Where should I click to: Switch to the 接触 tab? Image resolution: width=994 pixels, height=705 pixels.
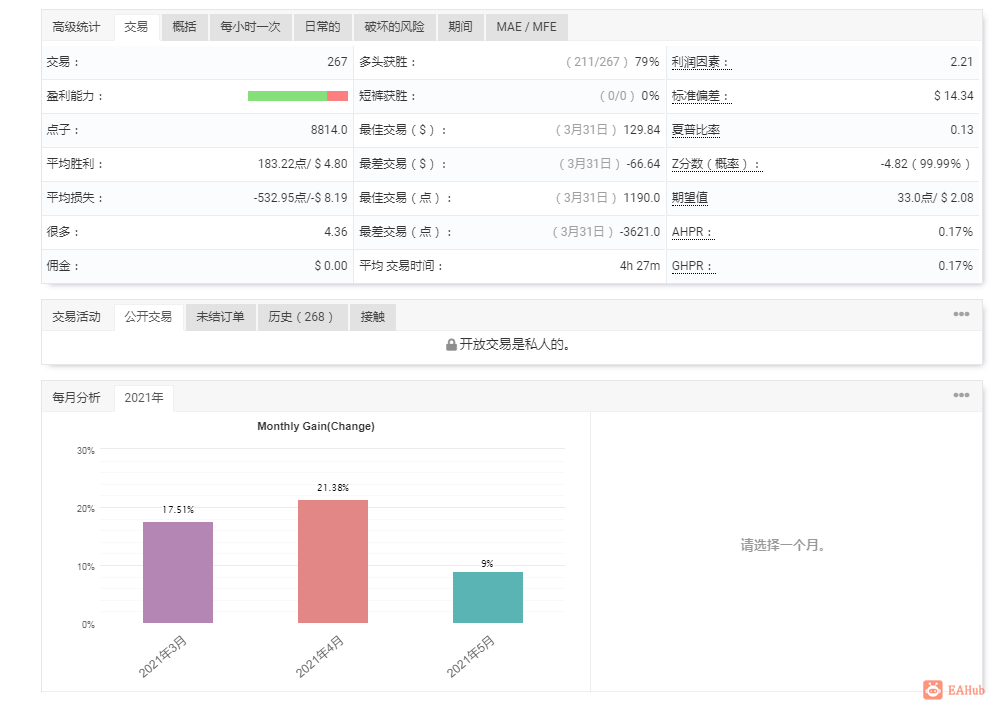[x=373, y=316]
